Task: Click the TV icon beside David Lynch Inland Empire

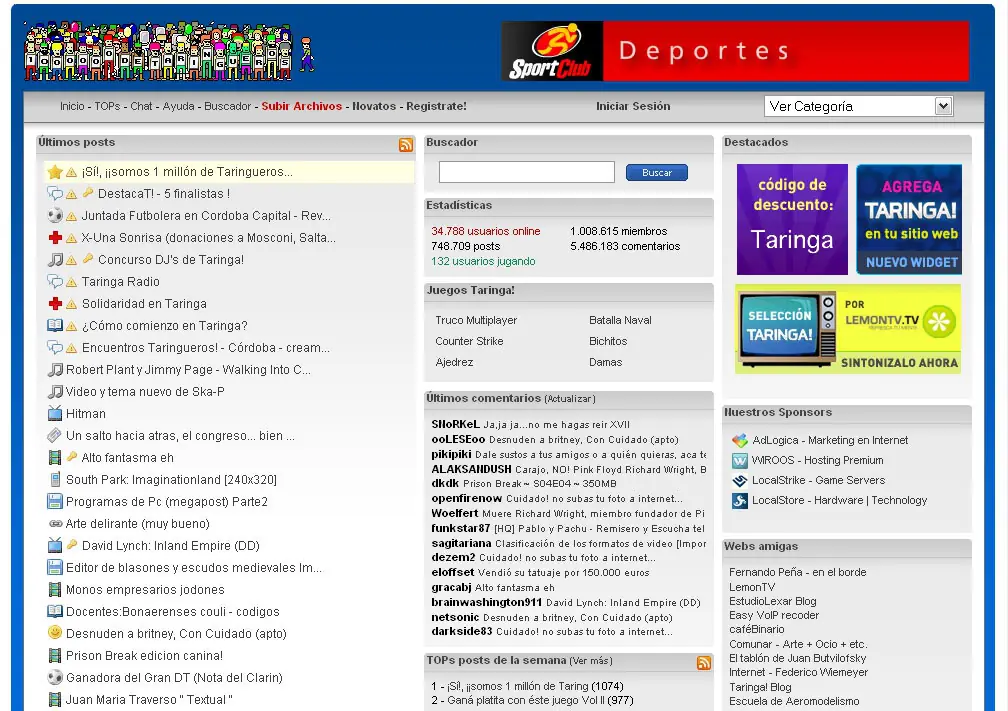Action: [x=55, y=545]
